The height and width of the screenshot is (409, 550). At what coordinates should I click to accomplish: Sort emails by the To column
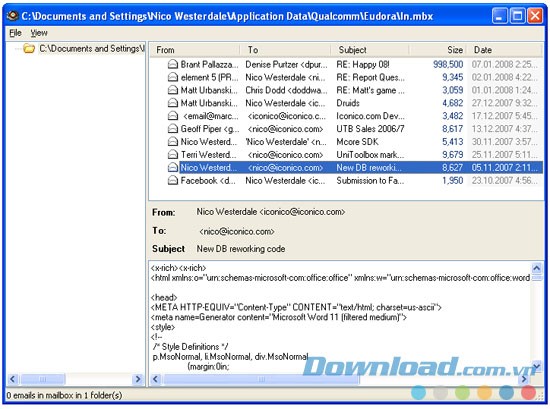click(x=285, y=50)
